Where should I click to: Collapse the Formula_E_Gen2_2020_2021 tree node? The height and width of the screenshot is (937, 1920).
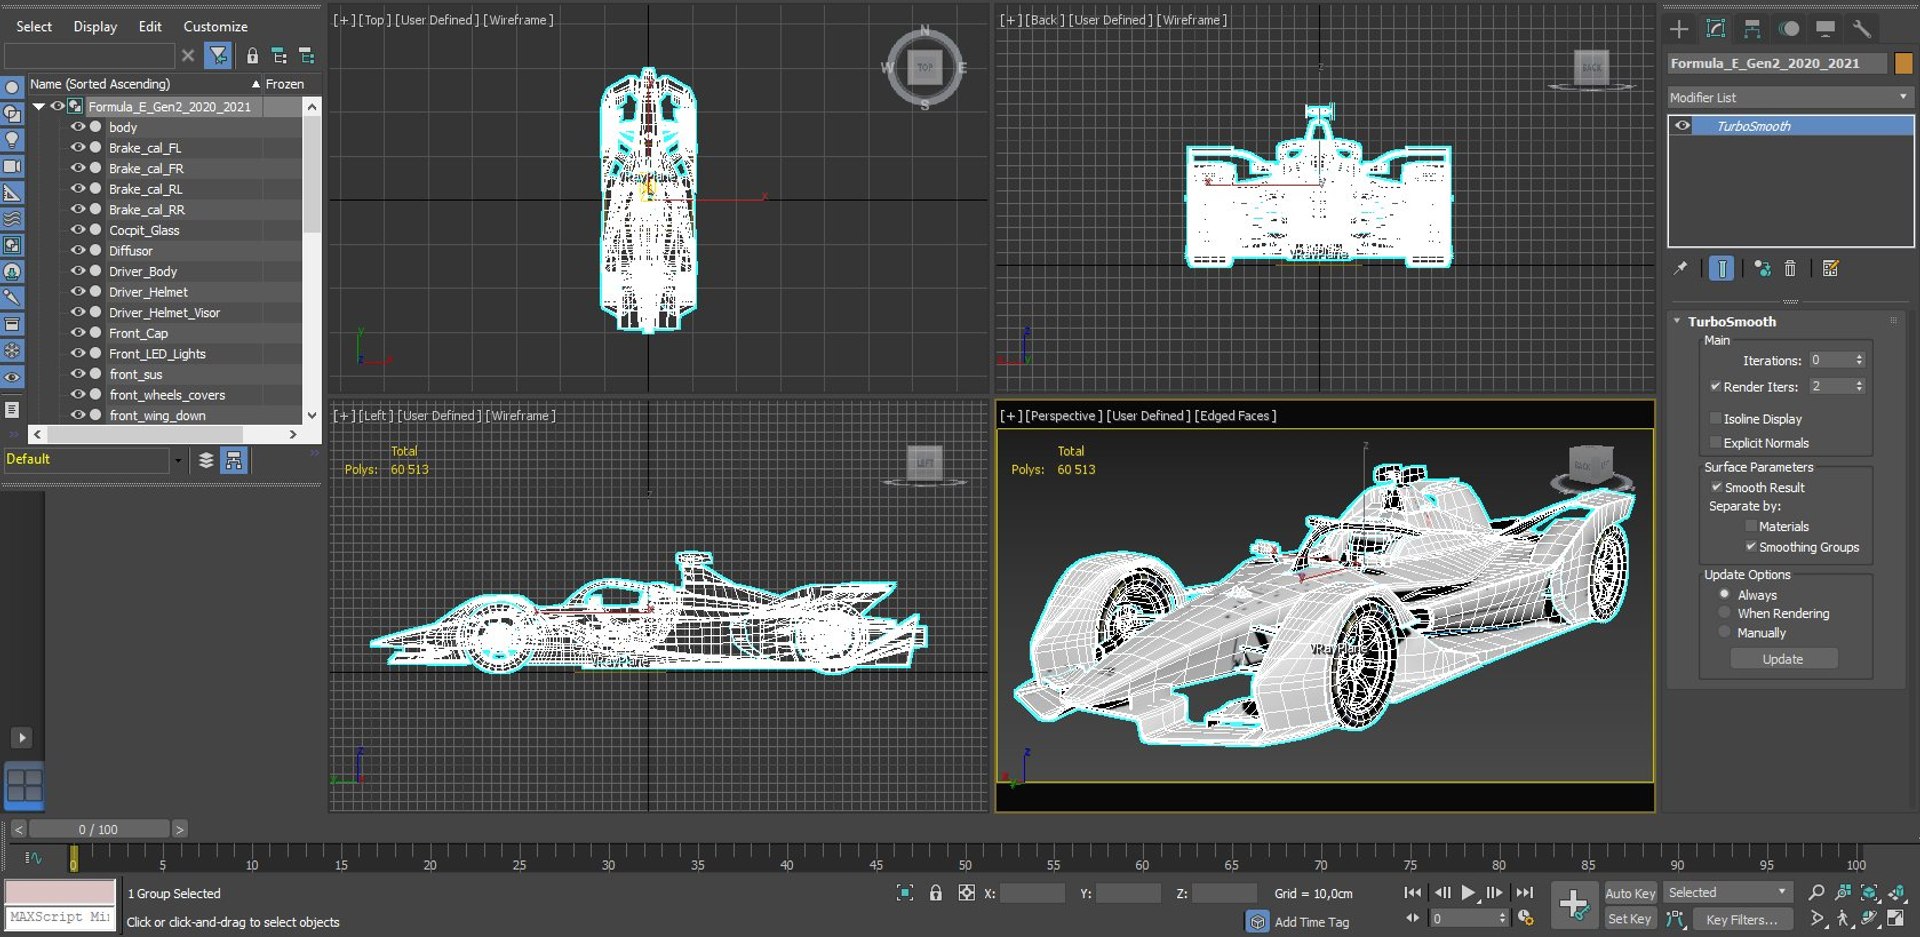coord(39,106)
